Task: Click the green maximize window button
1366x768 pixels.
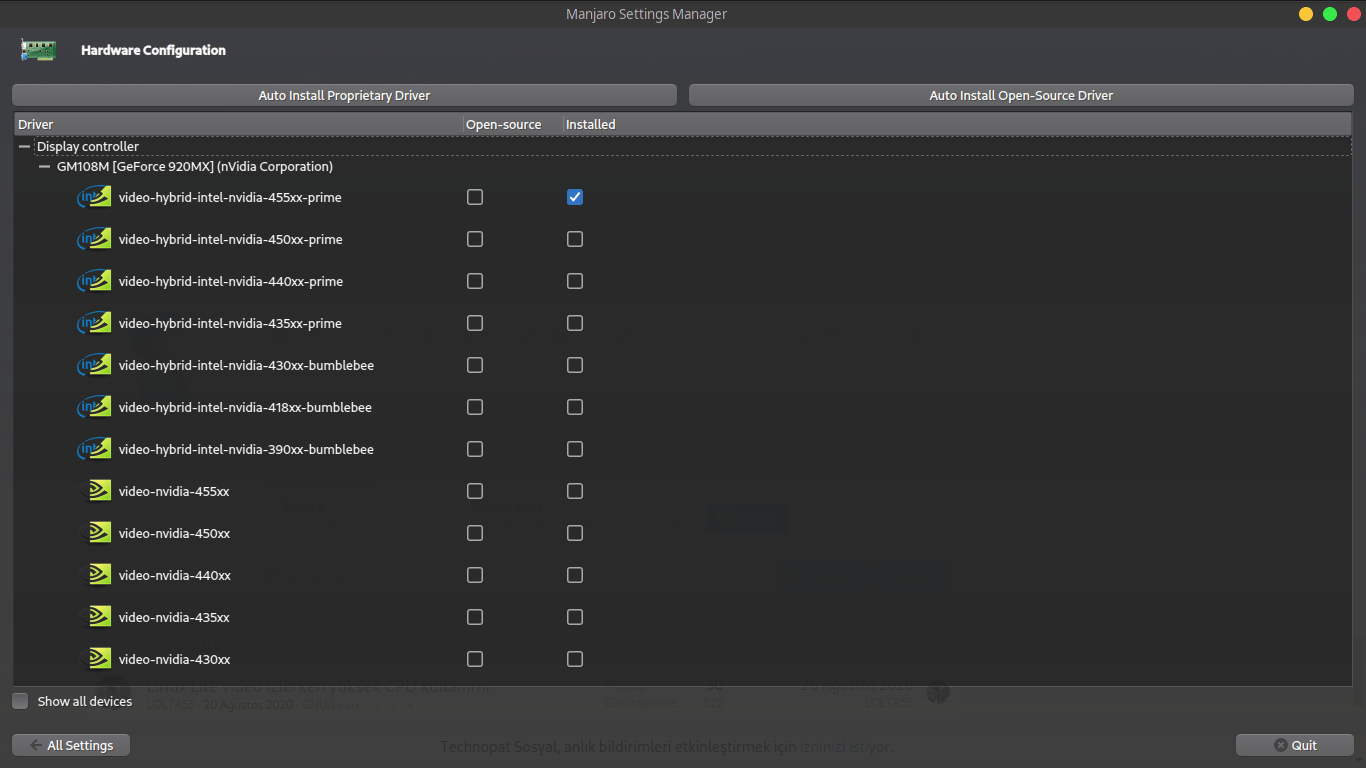Action: [1330, 14]
